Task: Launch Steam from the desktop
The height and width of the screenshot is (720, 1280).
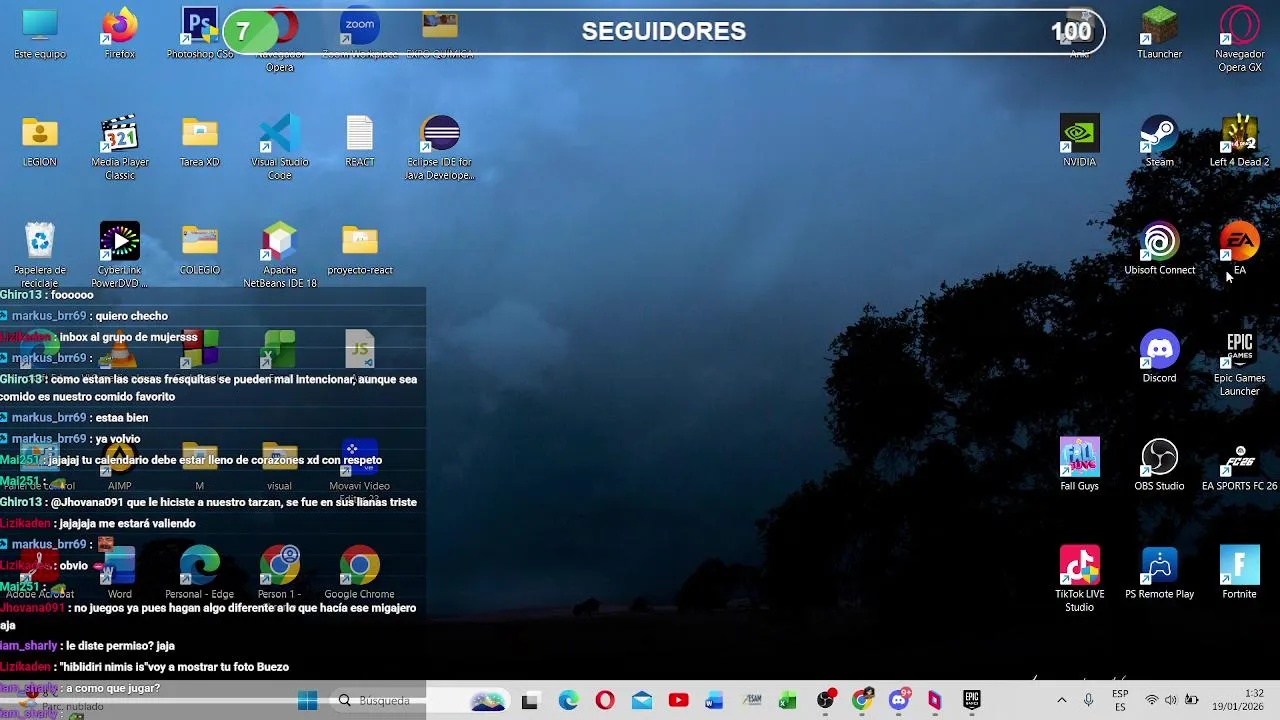Action: tap(1160, 141)
